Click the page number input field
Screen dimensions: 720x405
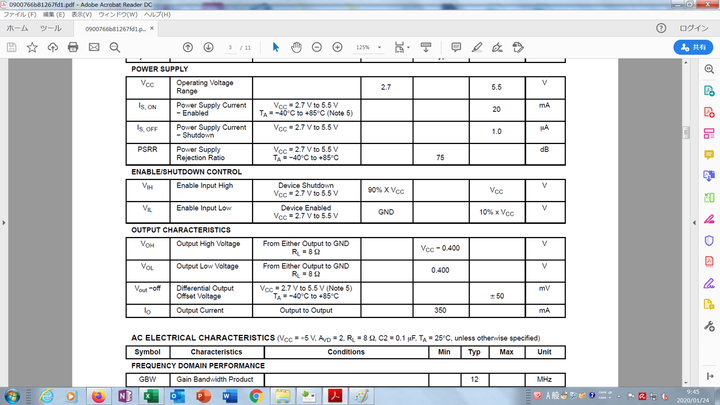tap(230, 47)
